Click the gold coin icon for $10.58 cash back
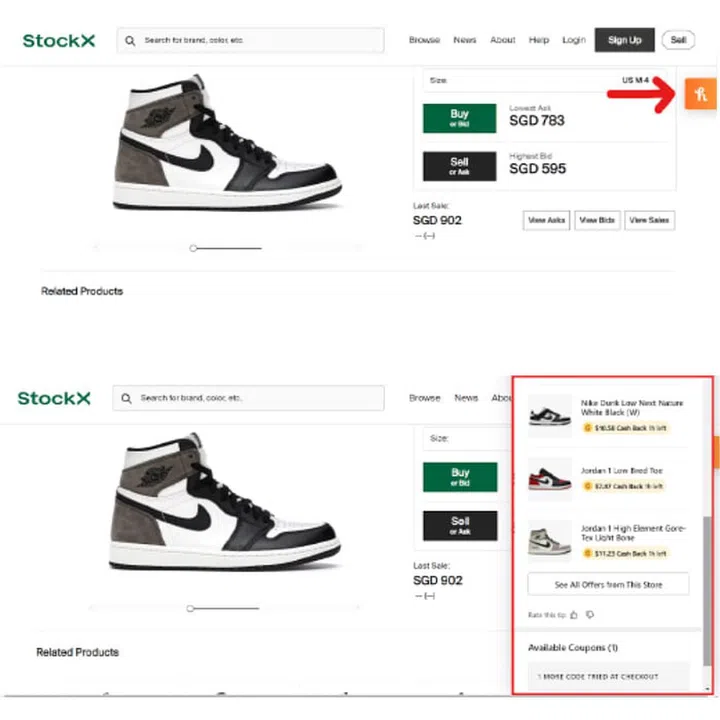 587,428
